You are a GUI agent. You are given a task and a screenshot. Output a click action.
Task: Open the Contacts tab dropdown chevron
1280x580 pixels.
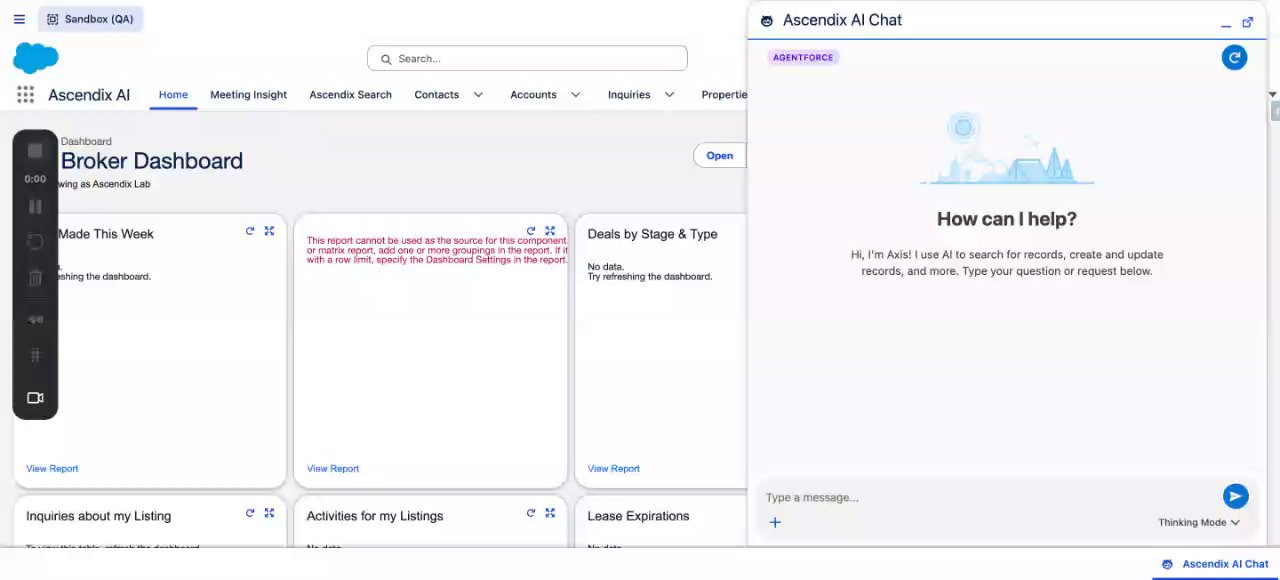coord(478,95)
